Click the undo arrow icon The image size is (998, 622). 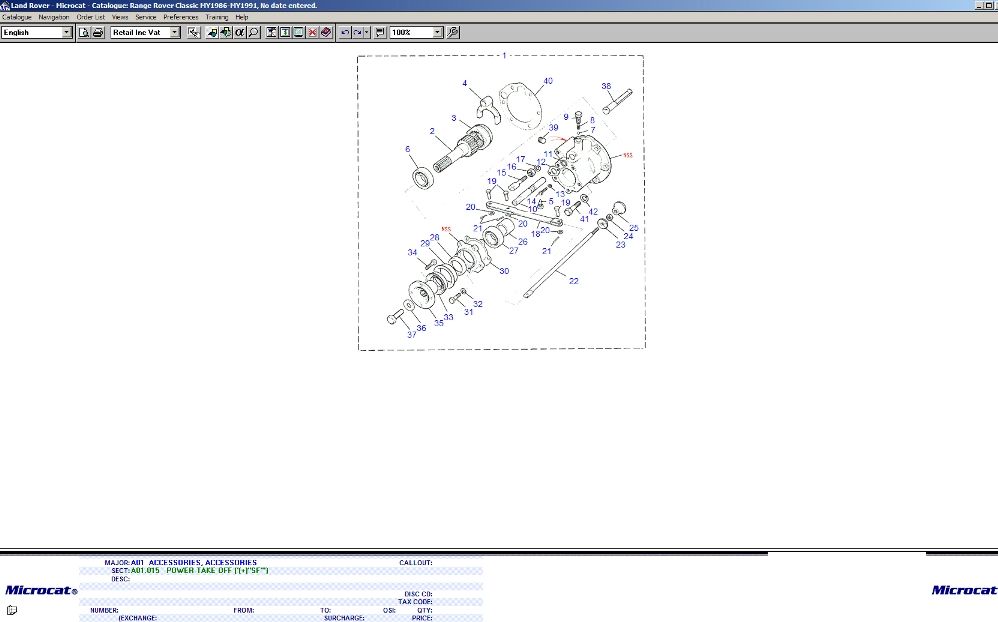click(x=344, y=32)
